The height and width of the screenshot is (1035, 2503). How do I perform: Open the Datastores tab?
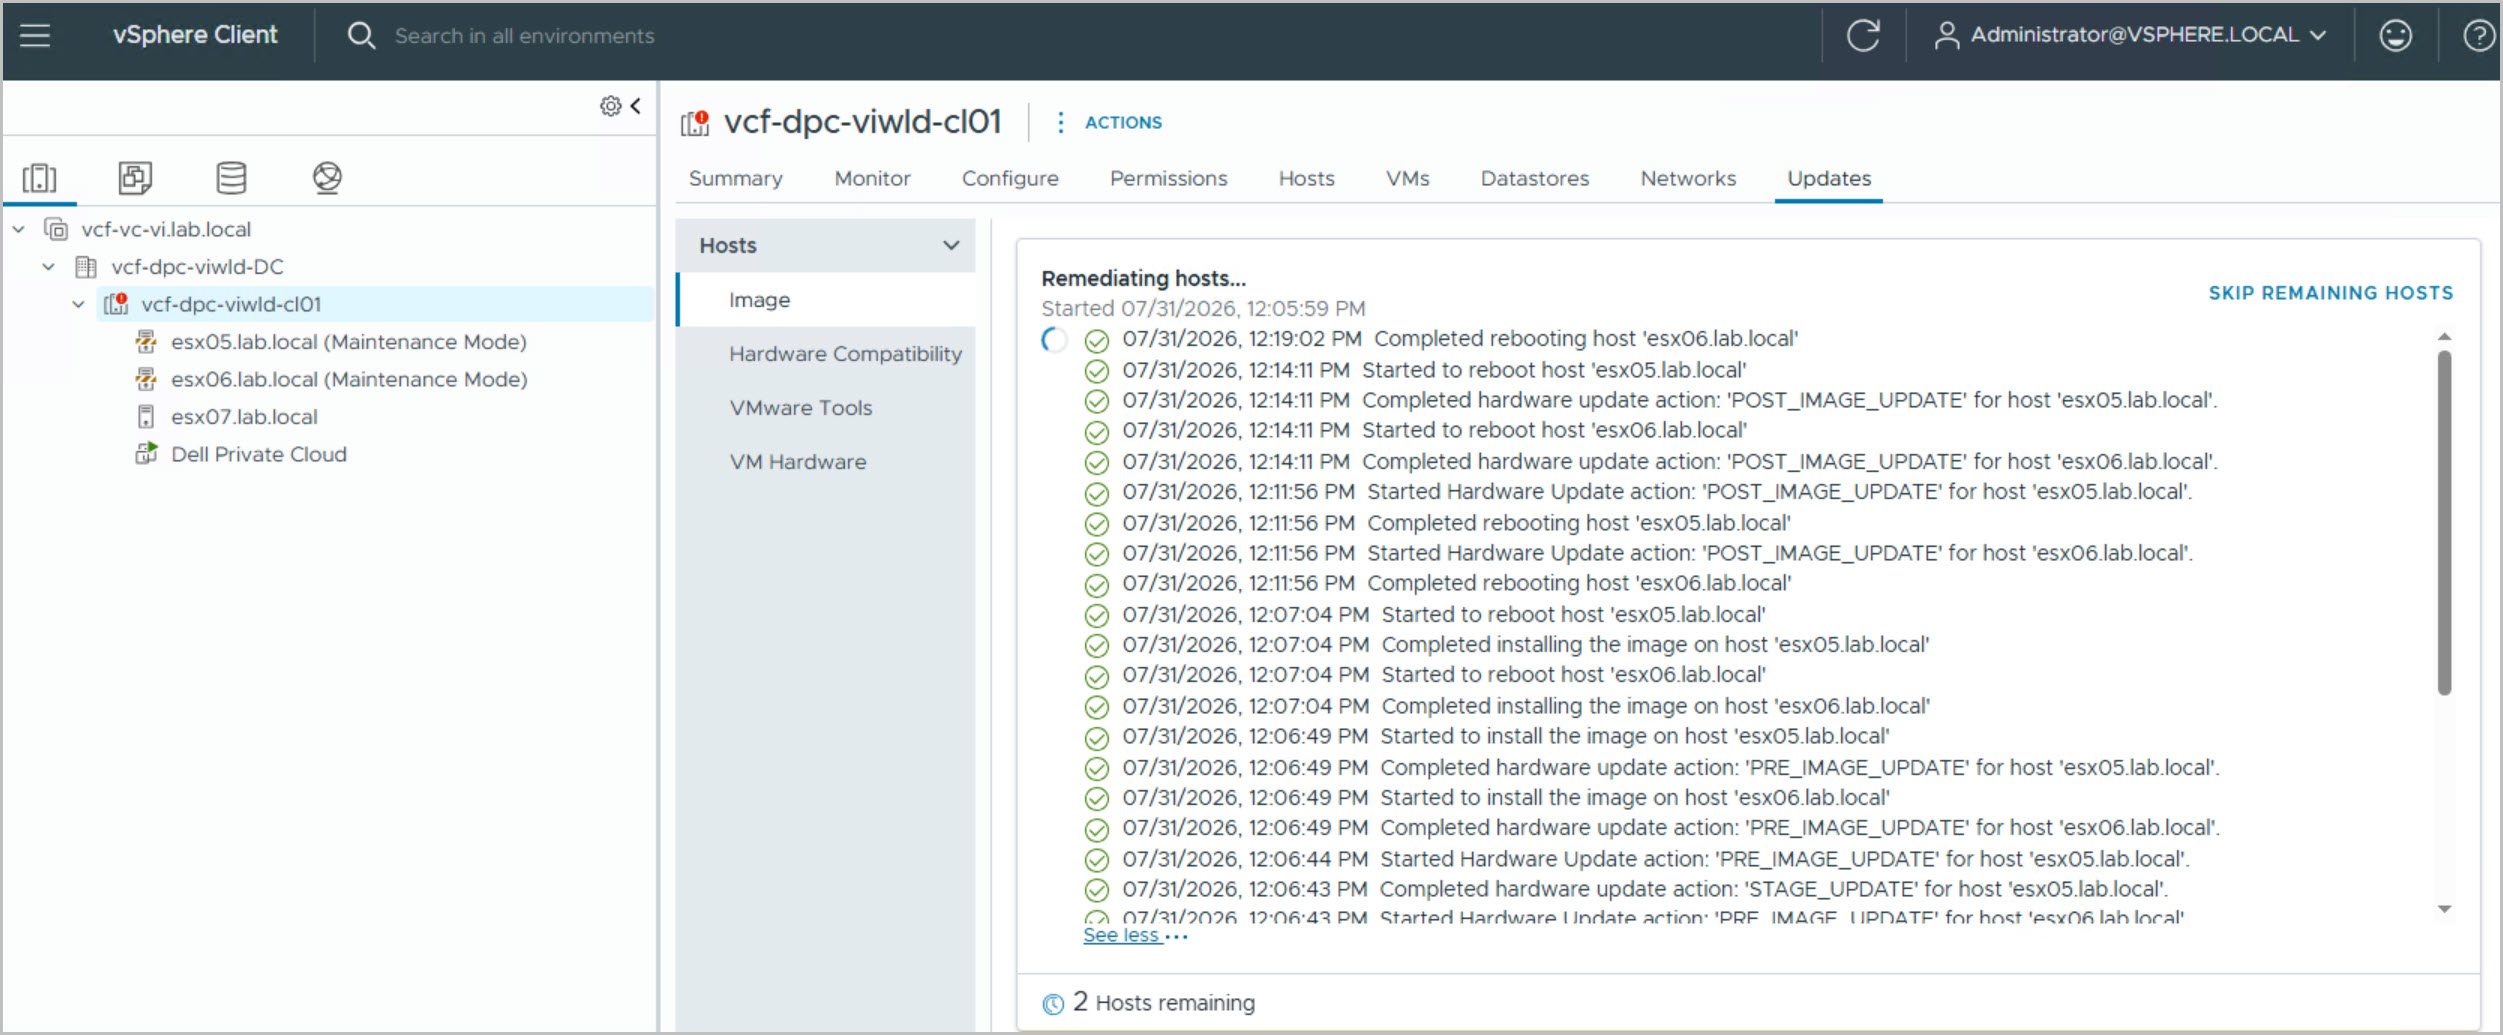1534,178
